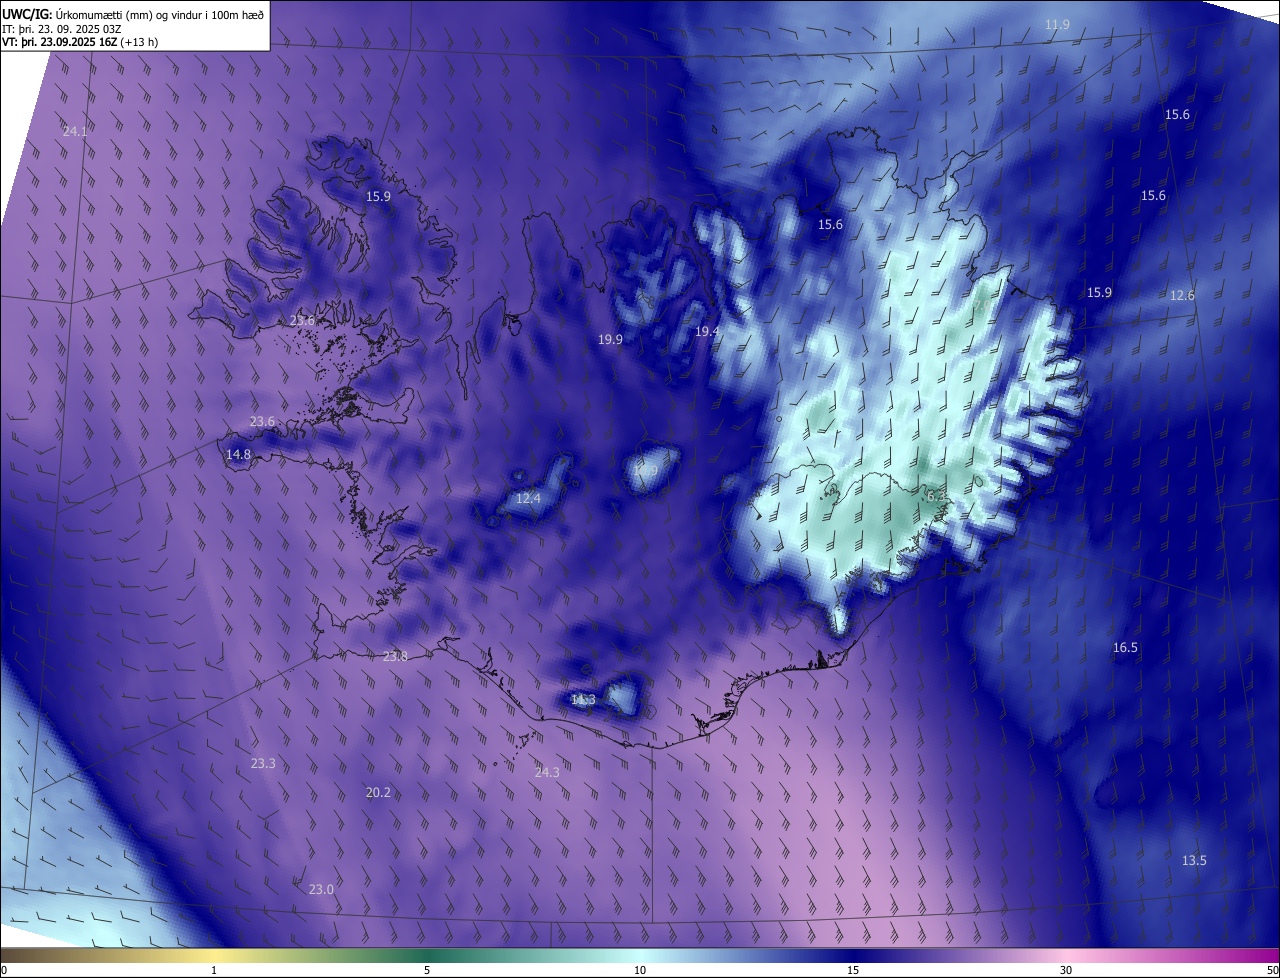Click the 14.8 value on the map
The height and width of the screenshot is (978, 1280).
238,454
